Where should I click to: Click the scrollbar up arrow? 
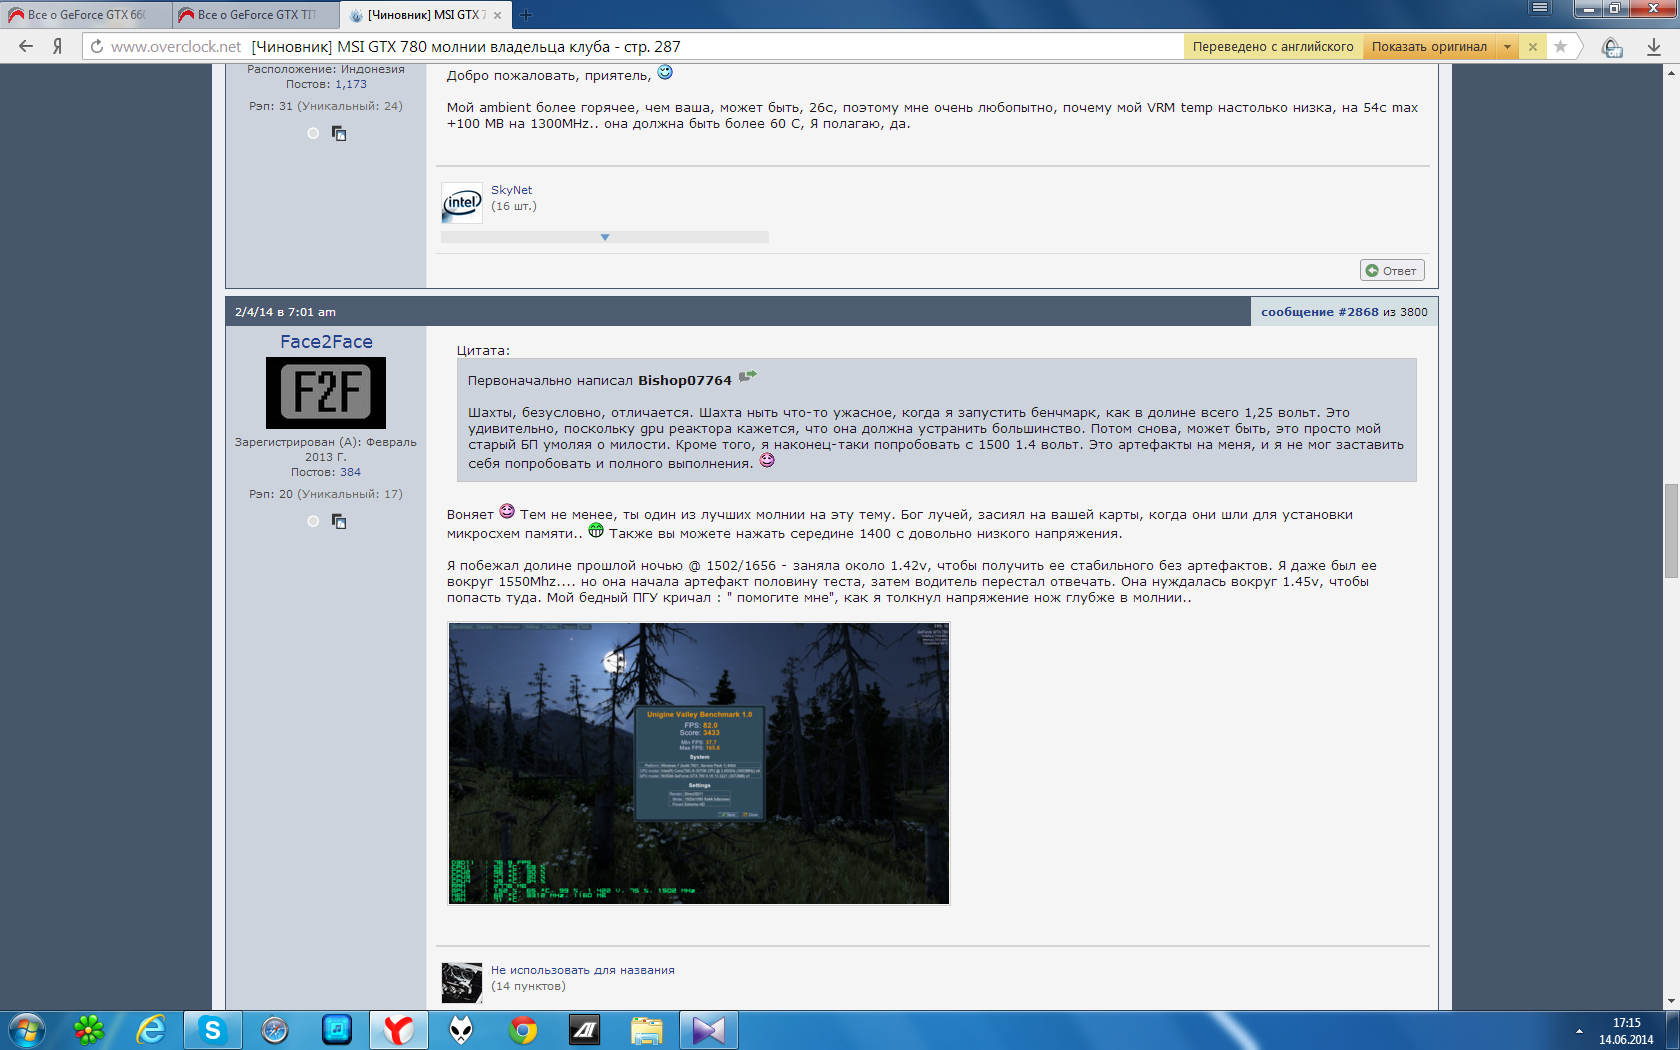(x=1671, y=73)
